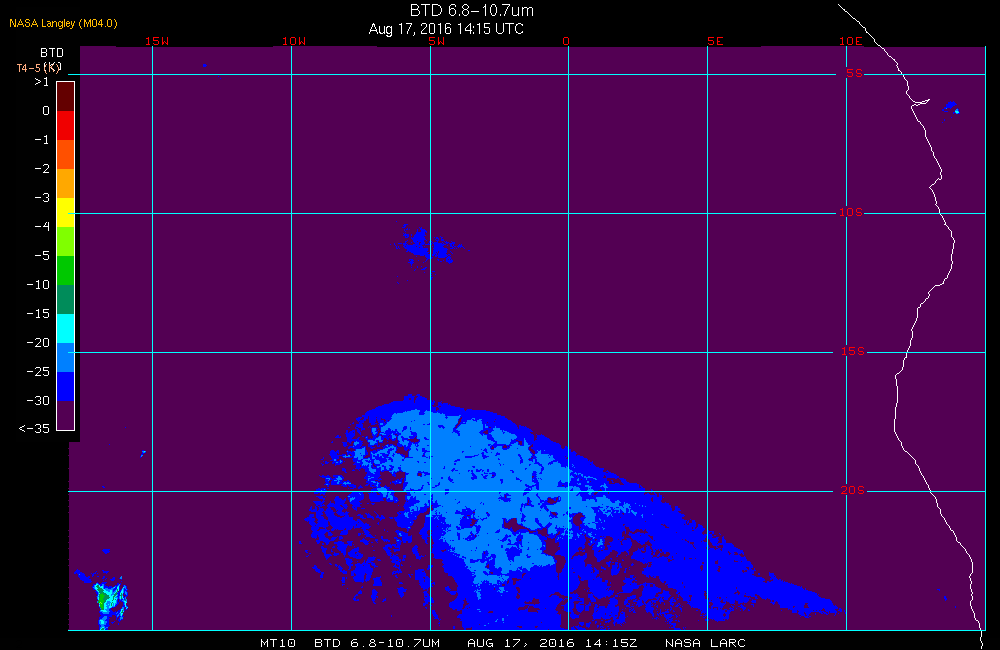1000x650 pixels.
Task: Click the 'MT10' footer label
Action: tap(277, 643)
